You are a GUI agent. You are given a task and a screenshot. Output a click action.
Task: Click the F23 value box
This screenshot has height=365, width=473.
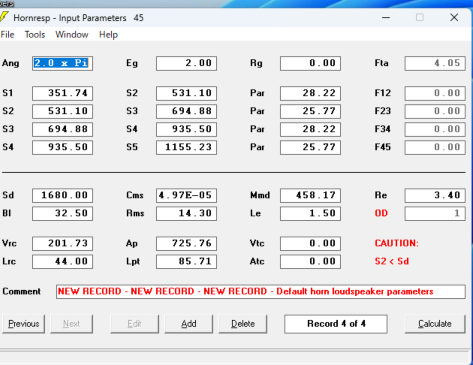coord(435,111)
